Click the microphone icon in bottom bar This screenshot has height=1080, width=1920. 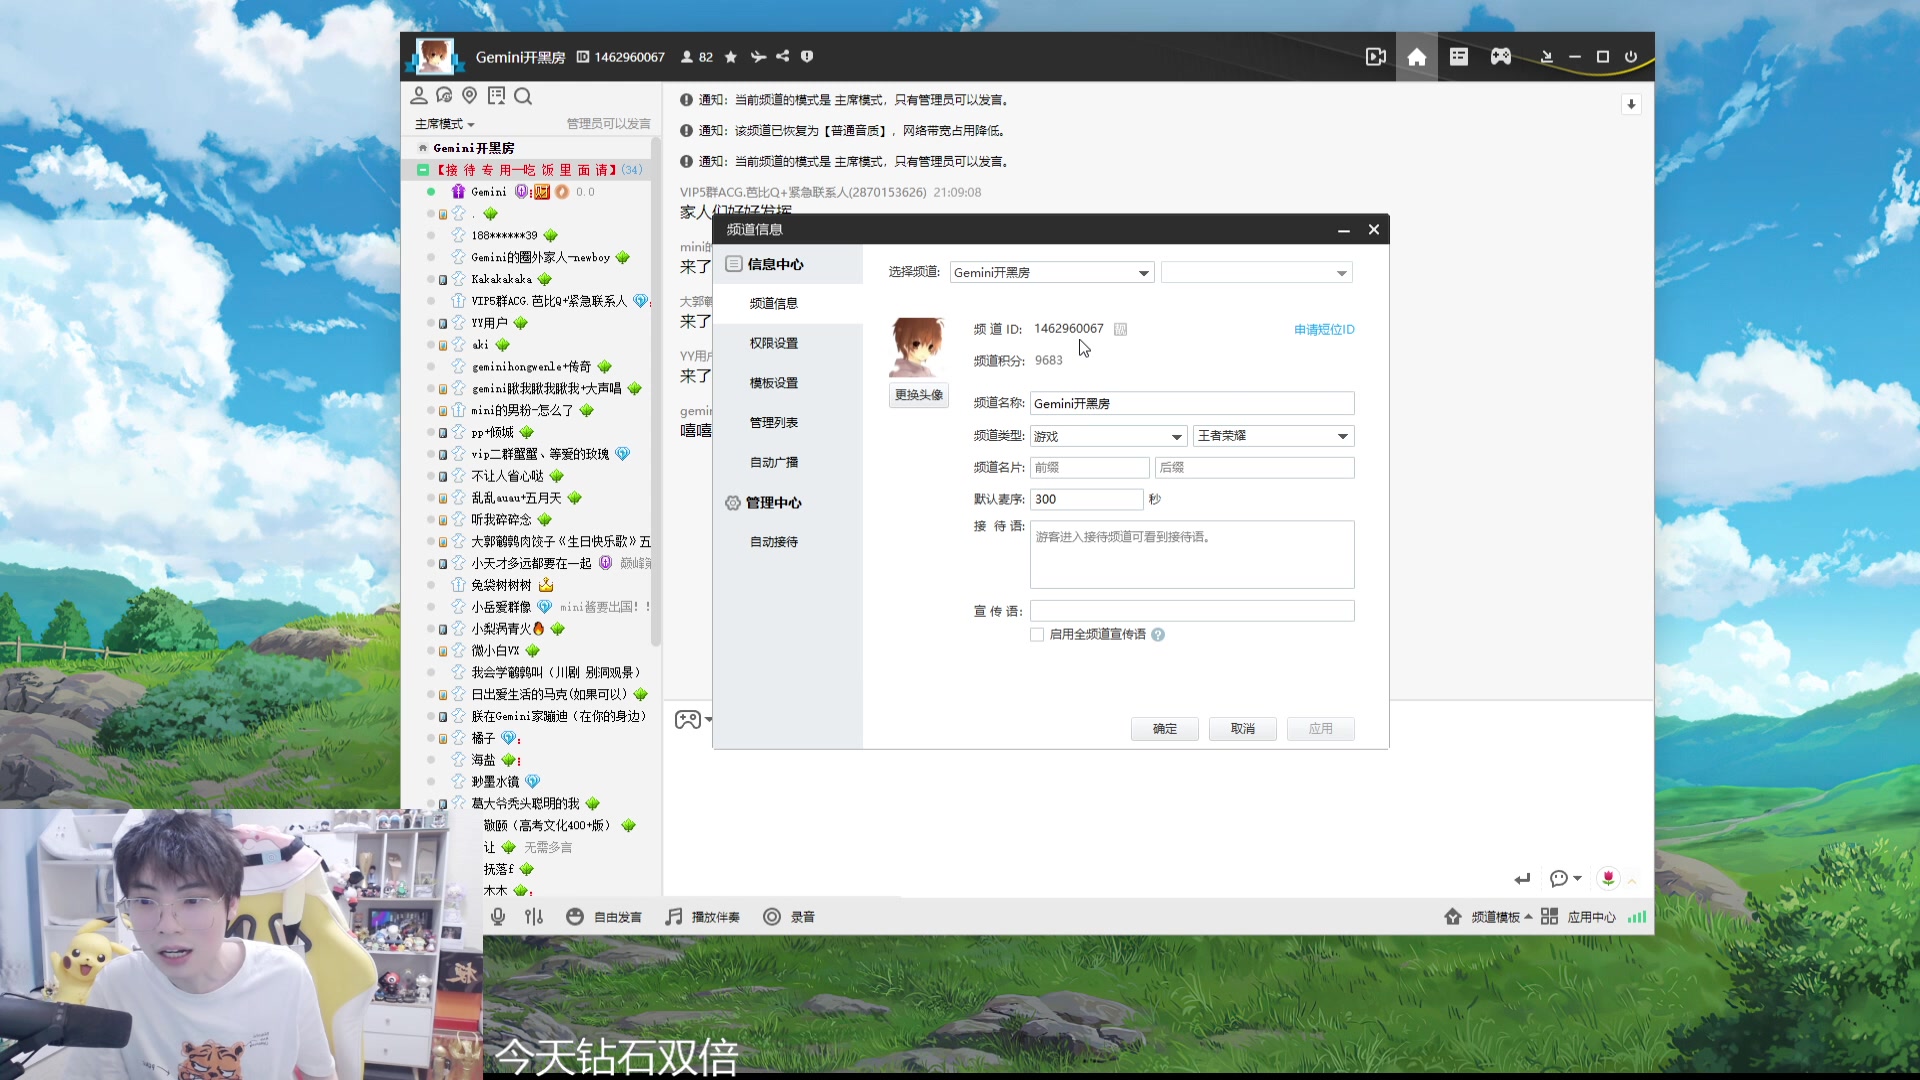point(498,917)
